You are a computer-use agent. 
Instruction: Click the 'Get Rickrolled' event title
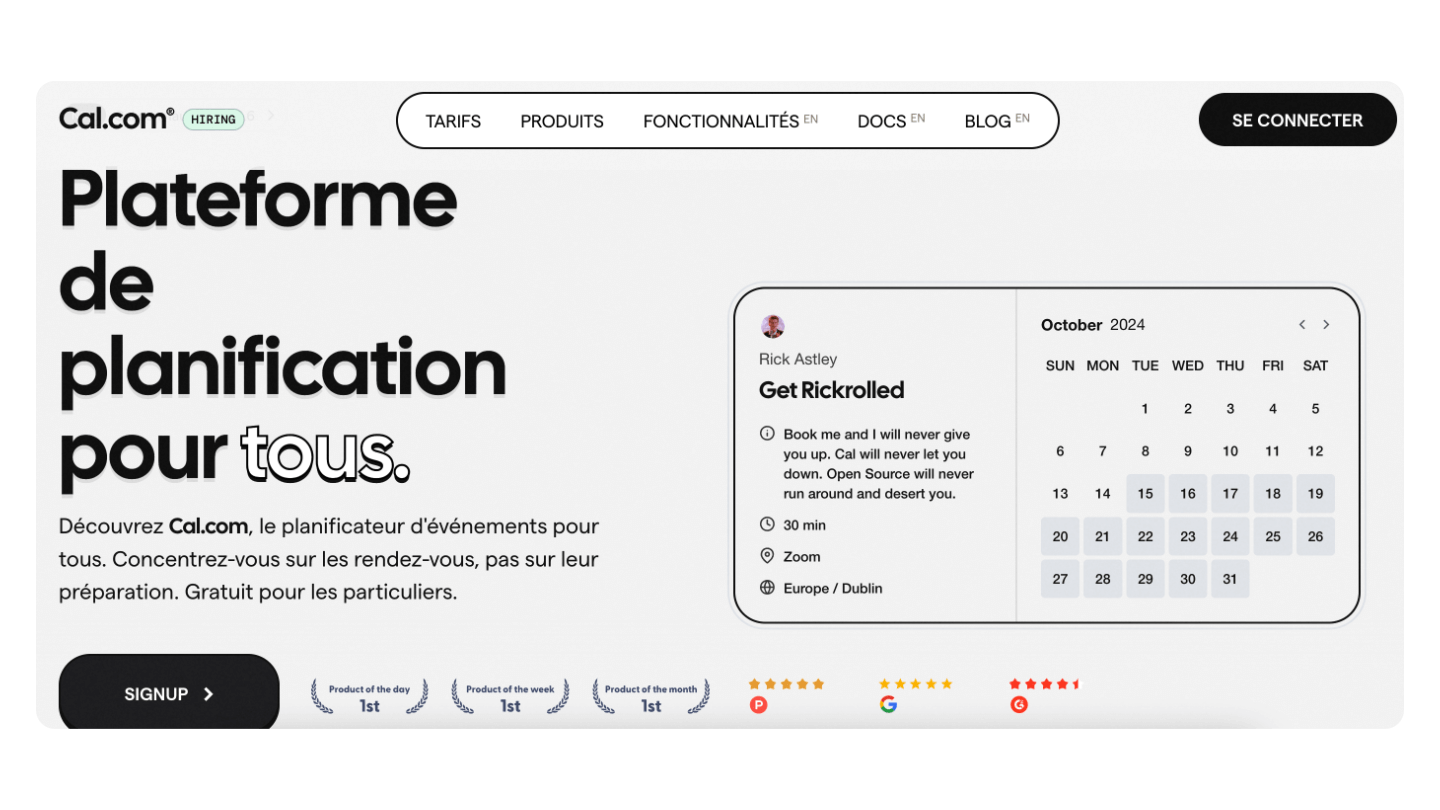click(831, 390)
